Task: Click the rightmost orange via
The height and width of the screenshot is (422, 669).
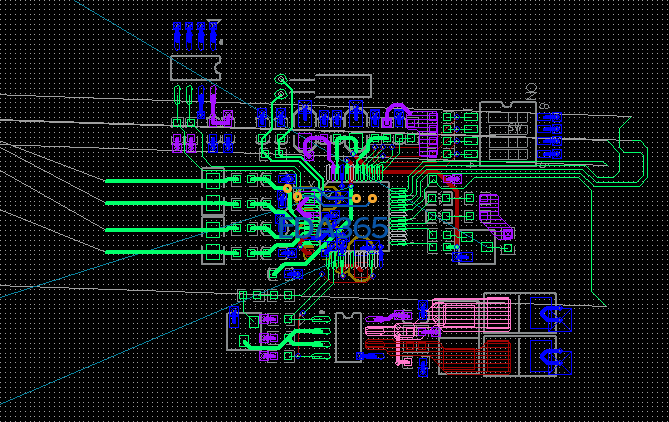Action: [372, 198]
